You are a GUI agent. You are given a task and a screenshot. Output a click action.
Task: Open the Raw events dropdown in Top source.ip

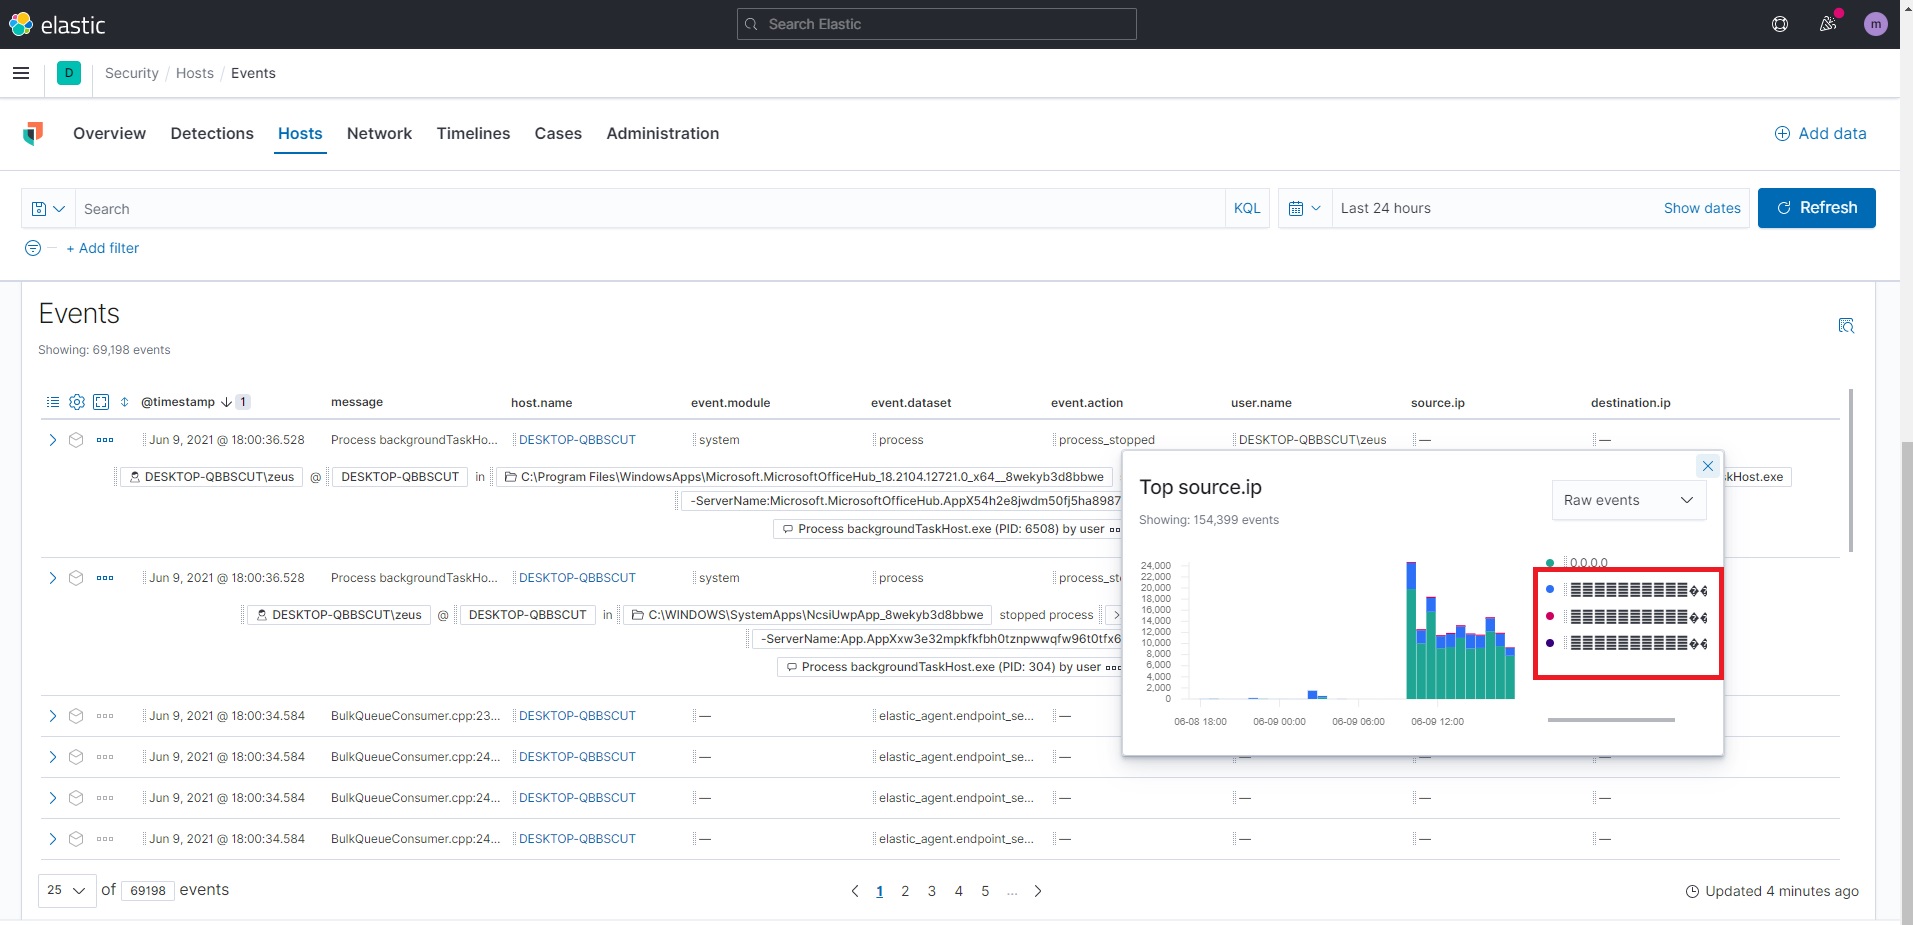click(1628, 500)
